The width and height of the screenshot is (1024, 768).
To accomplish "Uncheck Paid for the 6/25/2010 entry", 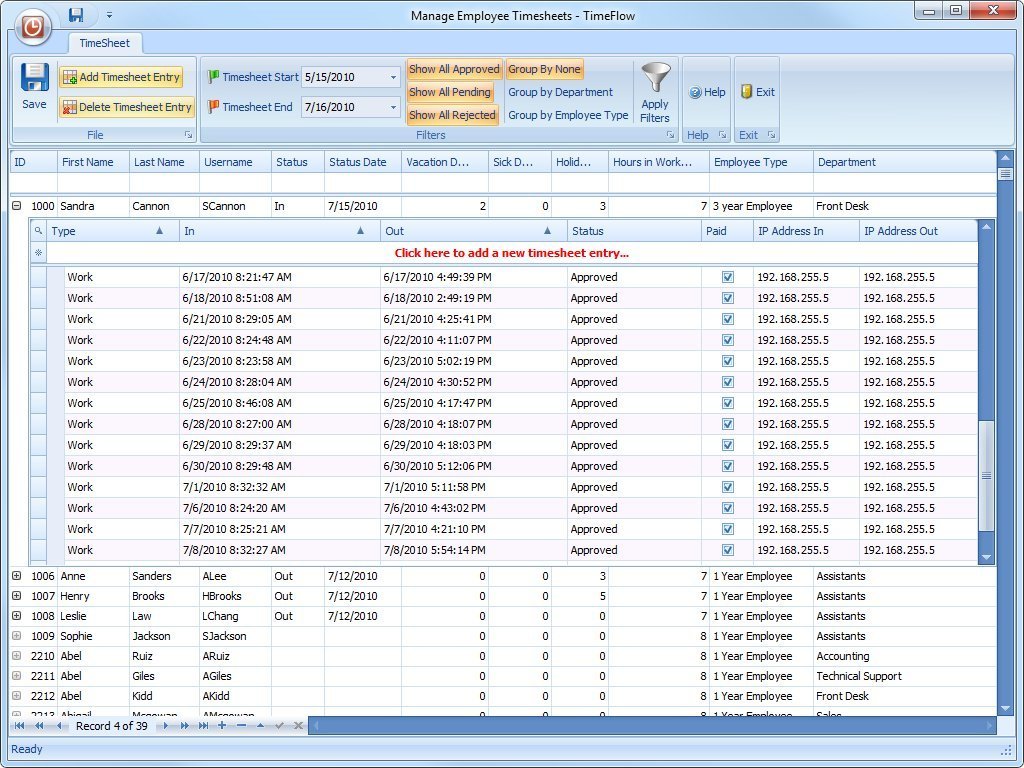I will point(728,403).
